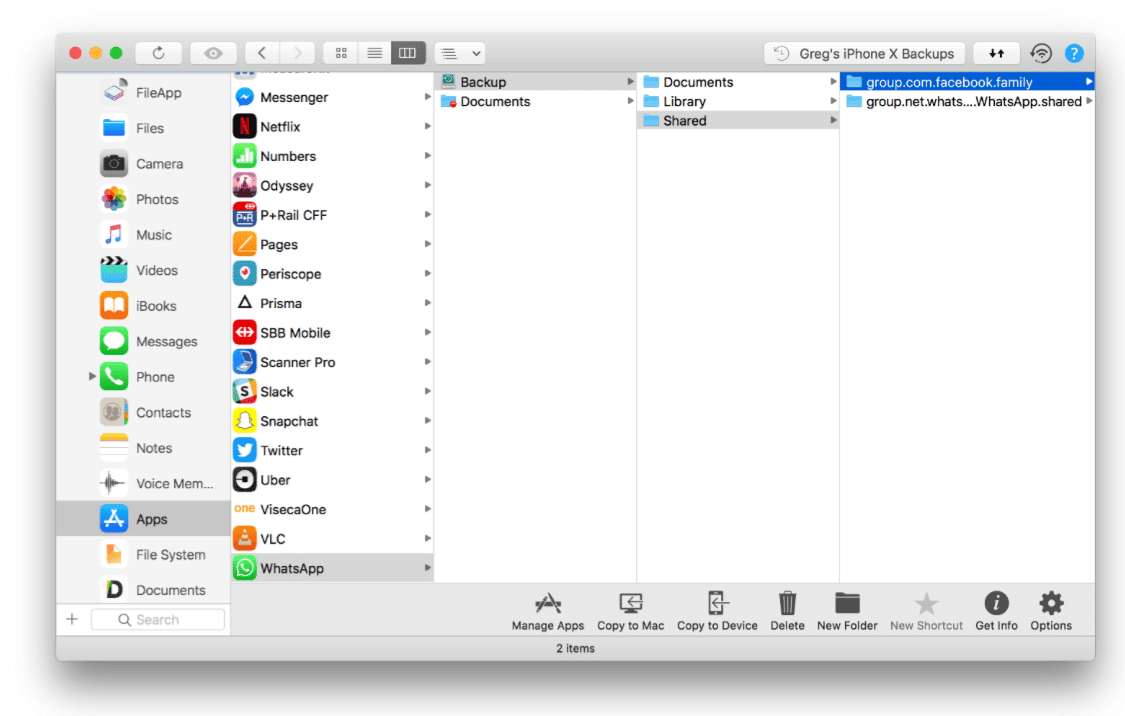1125x716 pixels.
Task: Open Music section in sidebar
Action: (143, 235)
